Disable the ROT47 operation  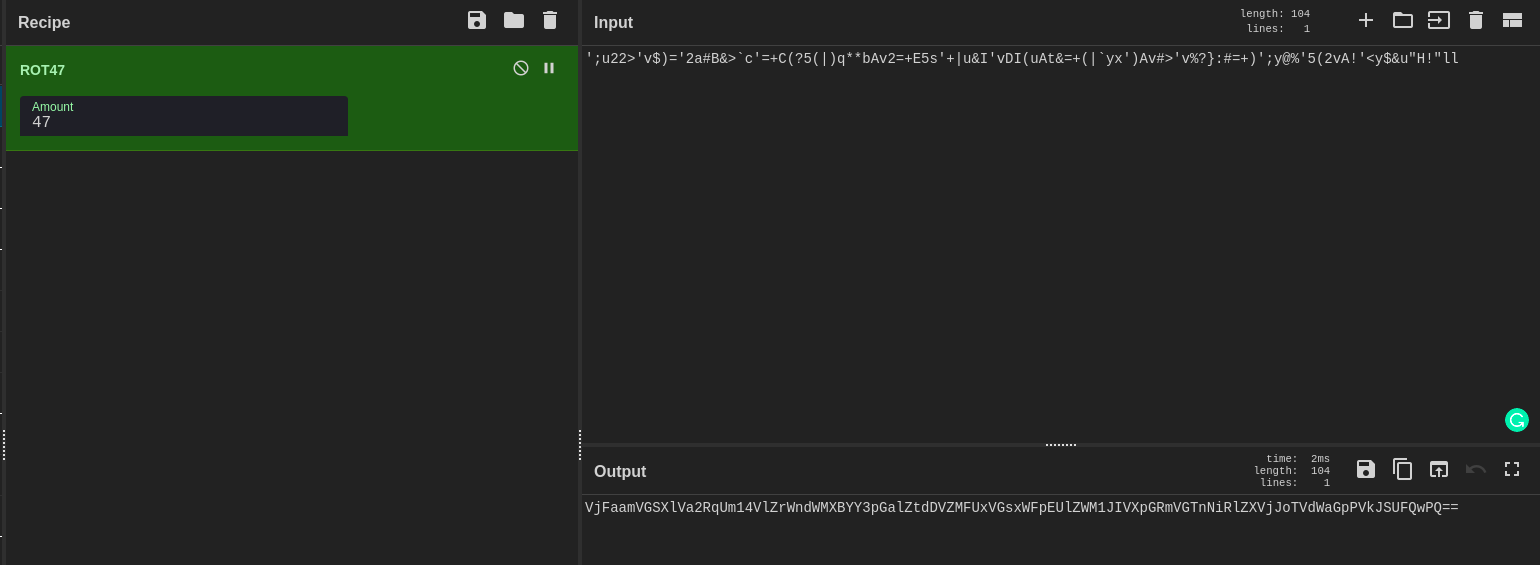521,68
